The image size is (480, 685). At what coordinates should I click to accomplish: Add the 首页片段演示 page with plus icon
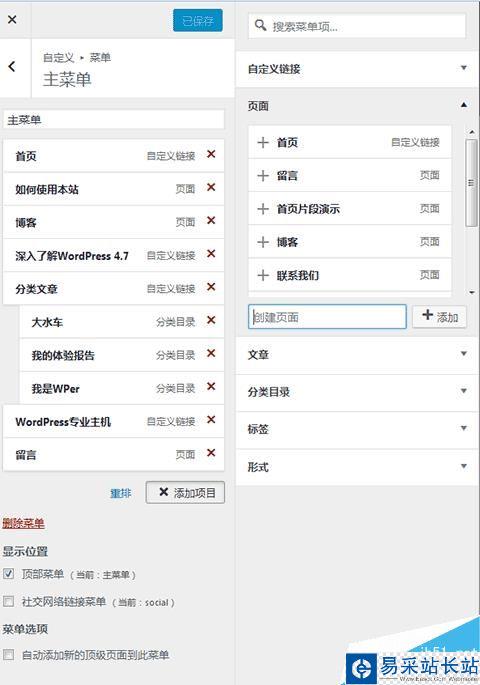pos(263,209)
